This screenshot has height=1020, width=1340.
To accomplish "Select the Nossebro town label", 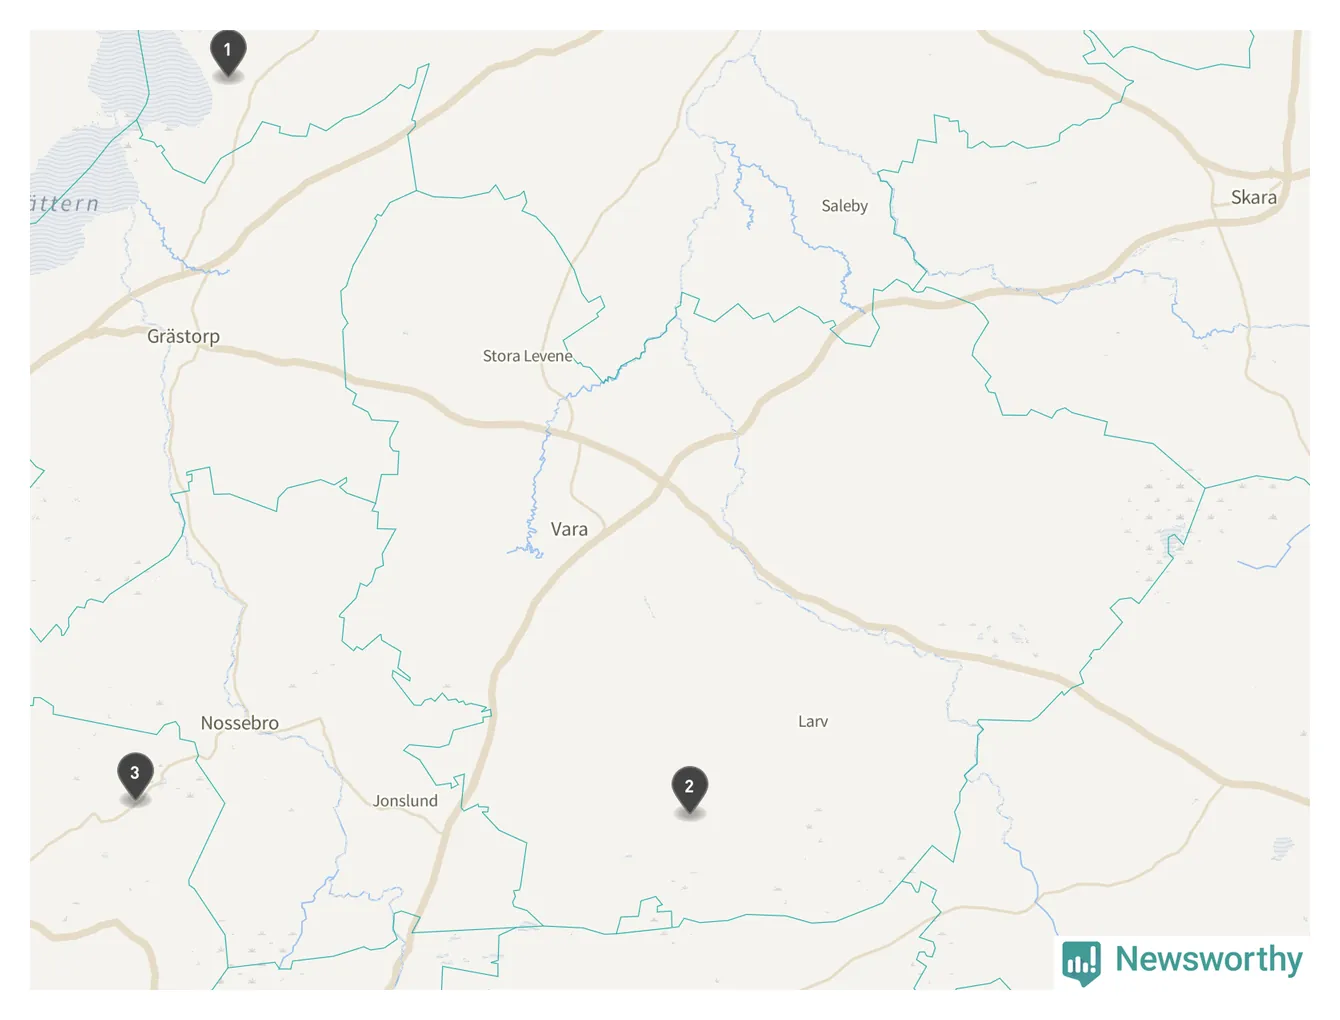I will [x=239, y=723].
